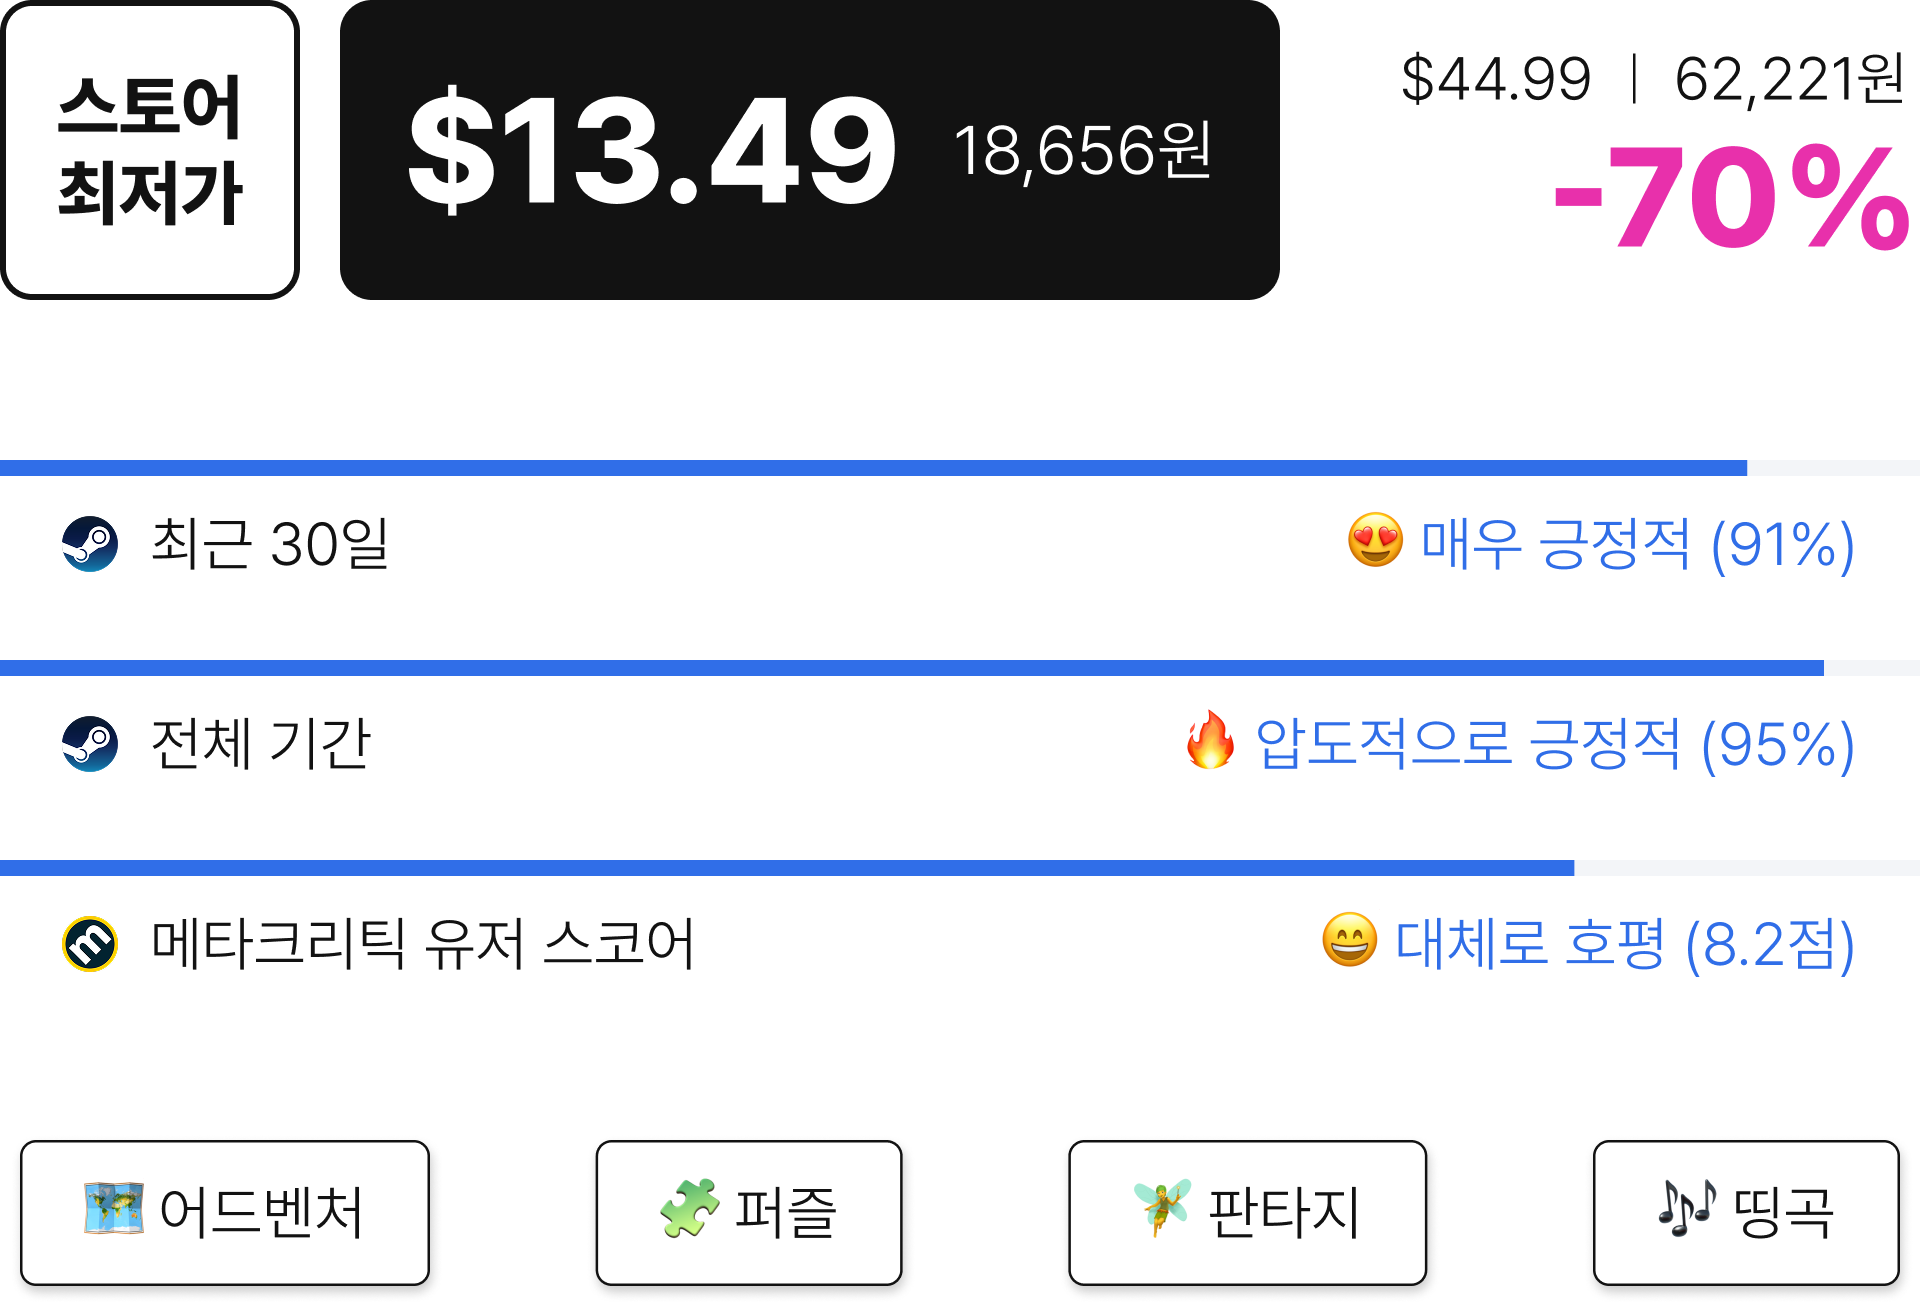This screenshot has width=1920, height=1306.
Task: Open the 매우 긍정적 (91%) review link
Action: tap(1637, 544)
